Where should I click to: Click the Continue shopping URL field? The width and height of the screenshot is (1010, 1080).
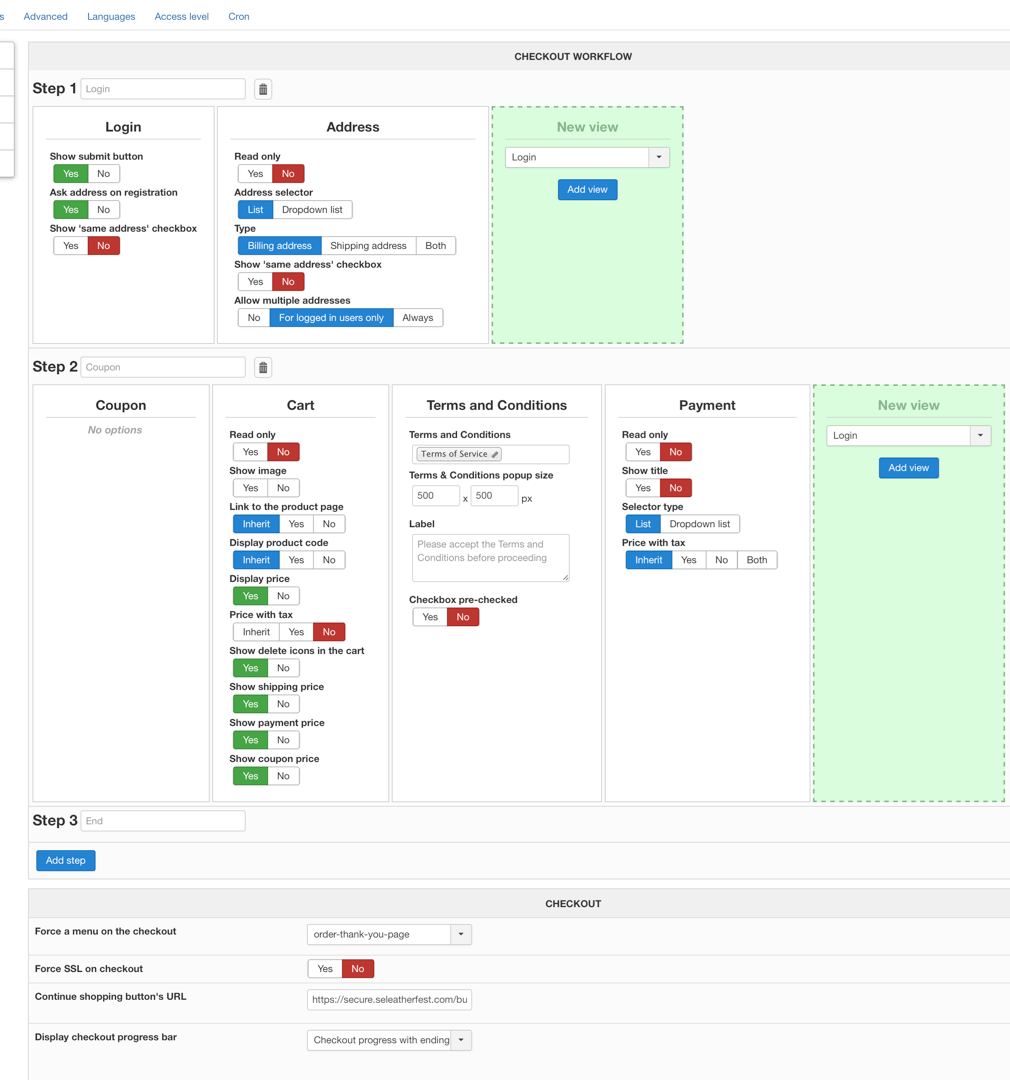point(389,999)
